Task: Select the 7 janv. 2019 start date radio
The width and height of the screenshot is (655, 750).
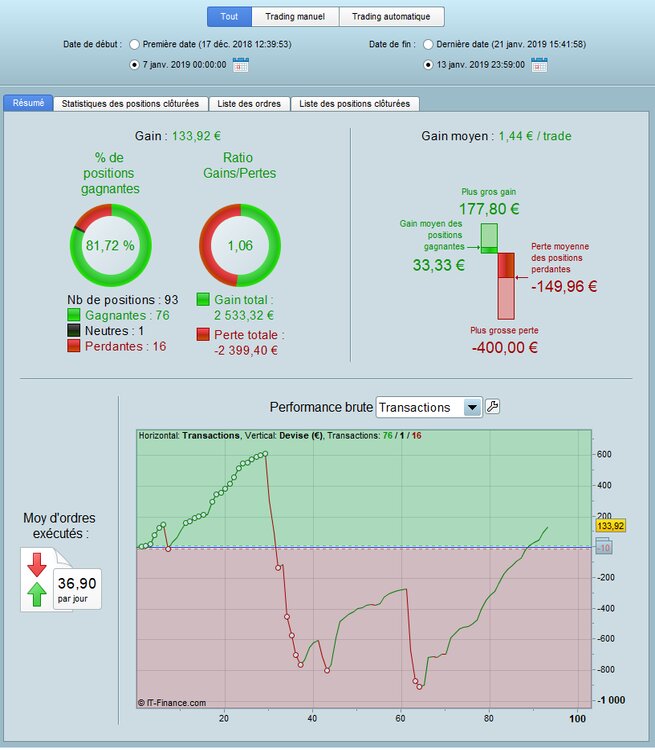Action: pyautogui.click(x=134, y=65)
